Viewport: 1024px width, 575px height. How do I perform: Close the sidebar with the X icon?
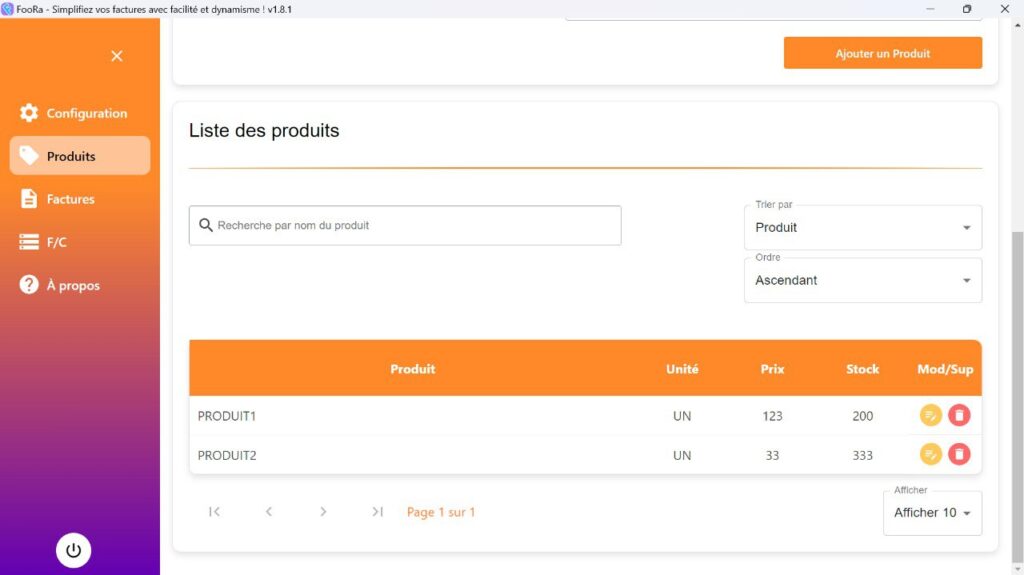click(x=117, y=56)
